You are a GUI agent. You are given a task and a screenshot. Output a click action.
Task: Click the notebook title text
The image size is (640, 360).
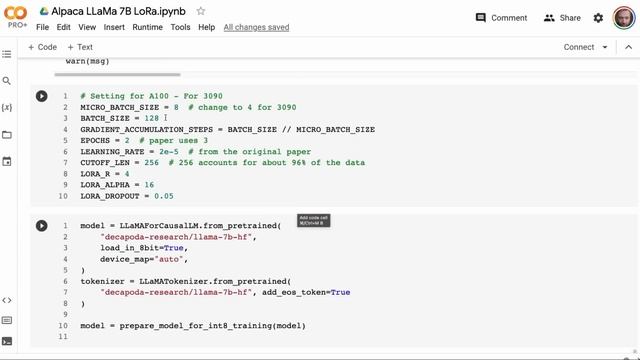pyautogui.click(x=118, y=11)
